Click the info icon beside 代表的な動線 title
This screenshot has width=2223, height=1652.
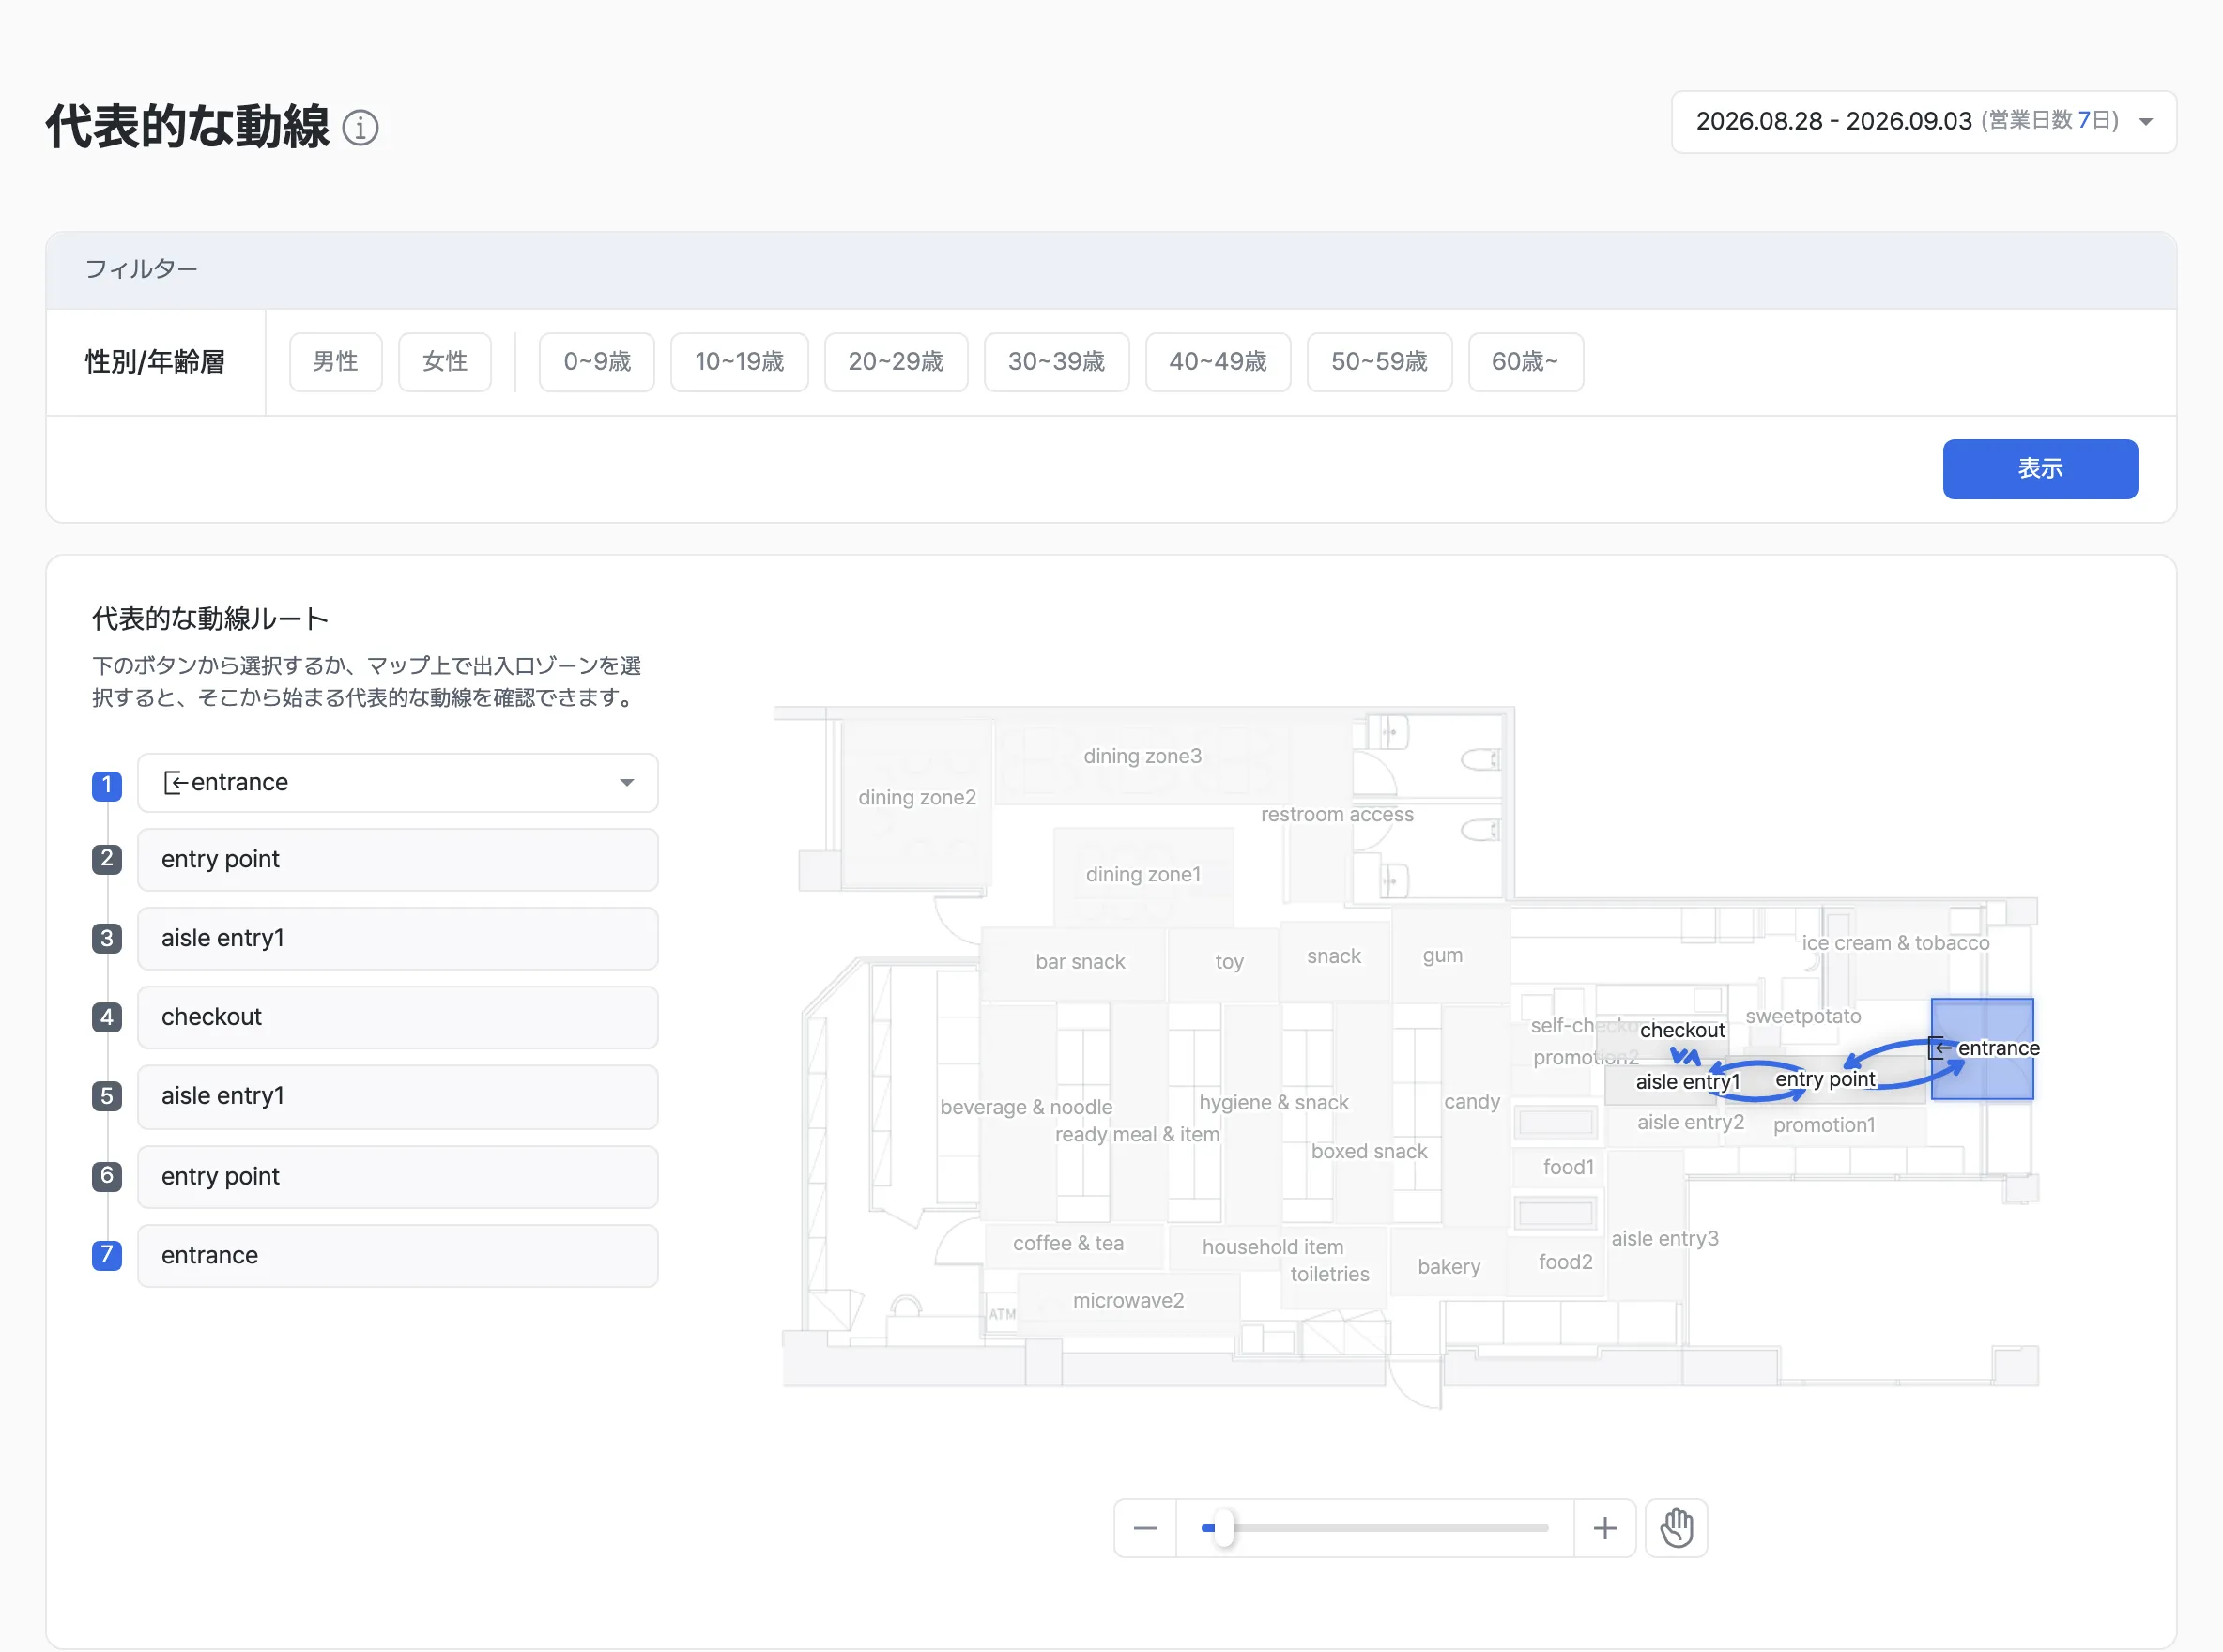click(360, 128)
